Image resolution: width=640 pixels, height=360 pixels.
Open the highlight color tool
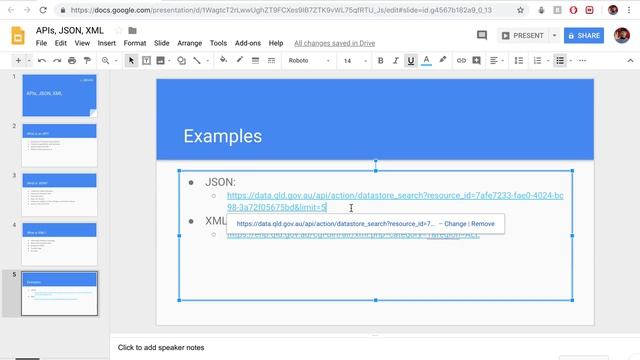coord(442,60)
